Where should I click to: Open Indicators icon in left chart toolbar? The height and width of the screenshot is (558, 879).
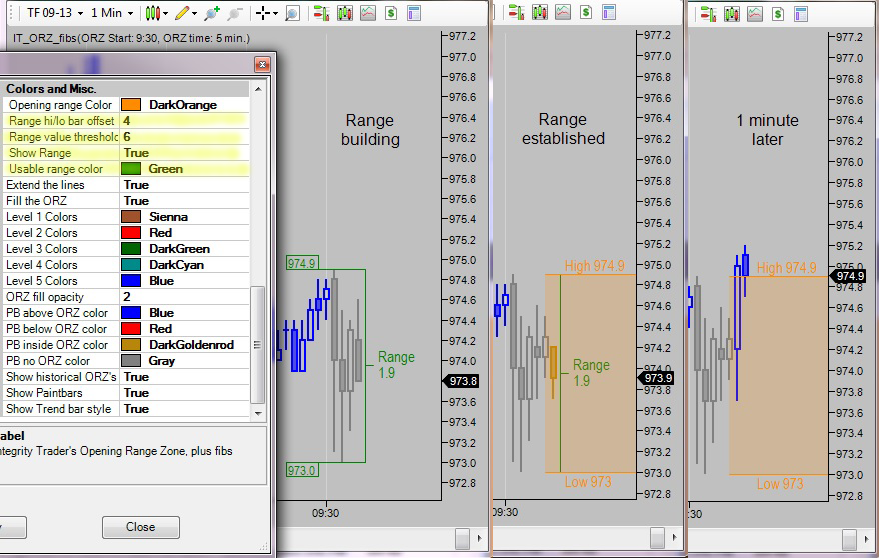[x=368, y=13]
